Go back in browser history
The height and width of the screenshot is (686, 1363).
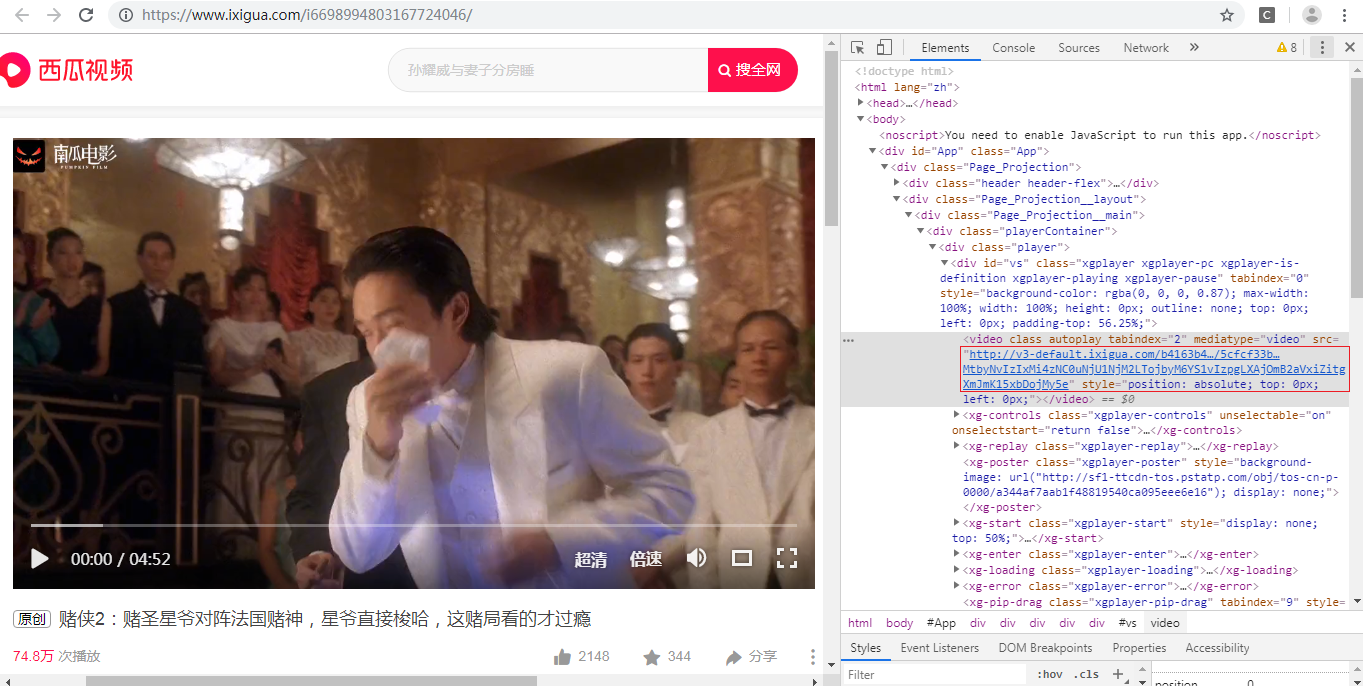22,15
